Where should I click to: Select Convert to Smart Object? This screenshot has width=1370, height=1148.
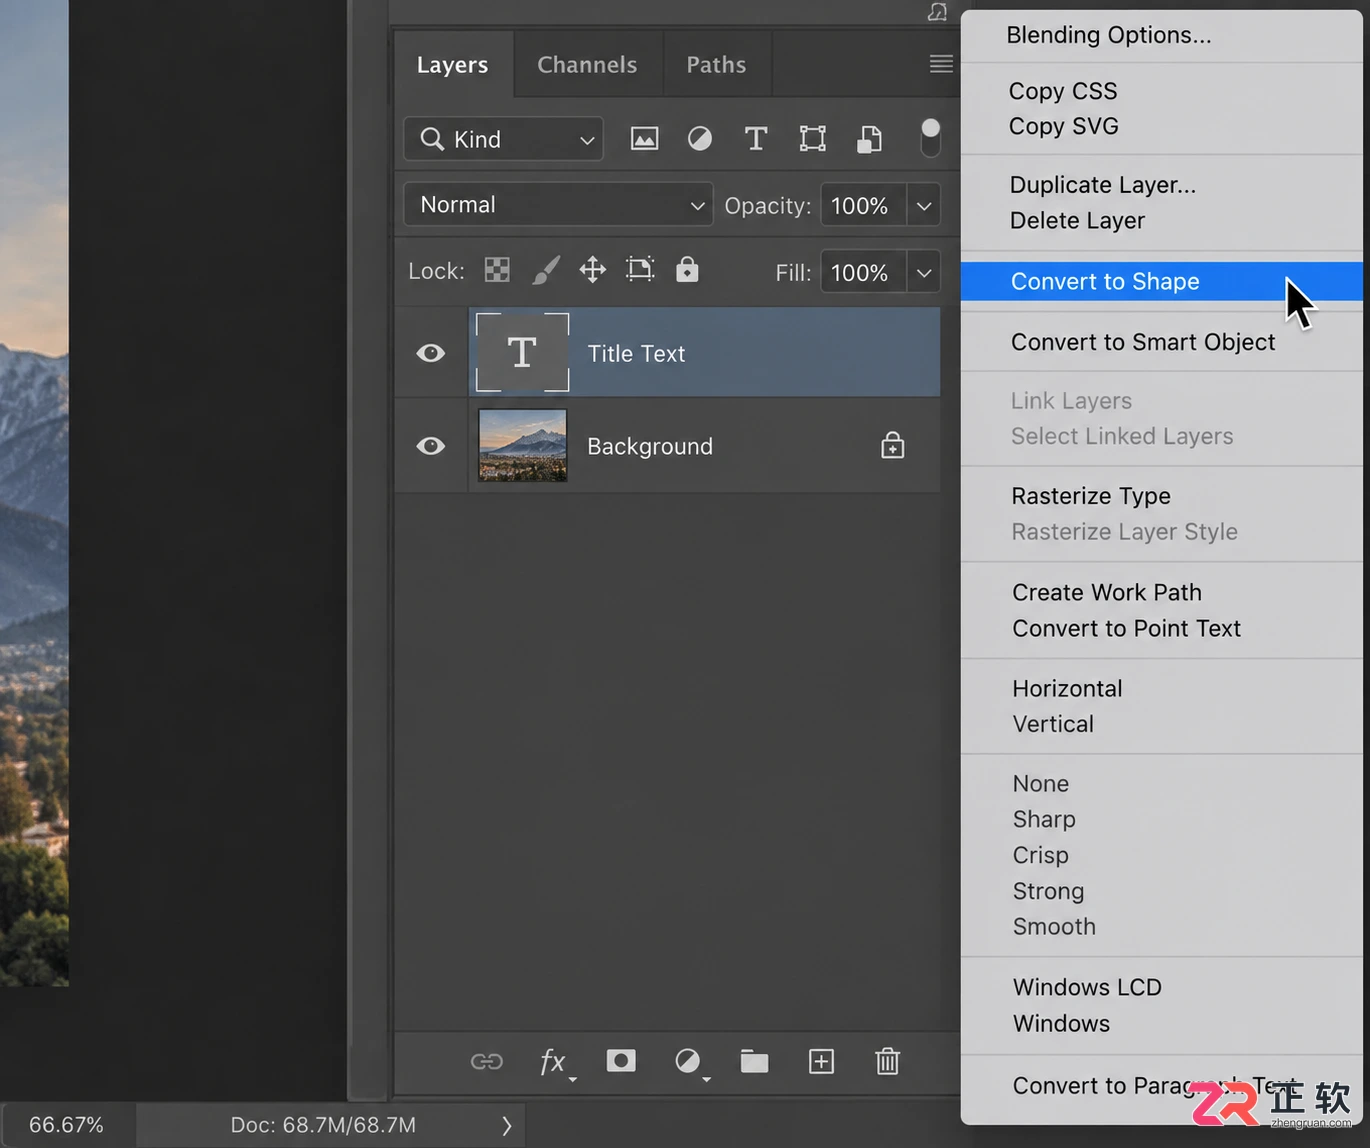1162,342
